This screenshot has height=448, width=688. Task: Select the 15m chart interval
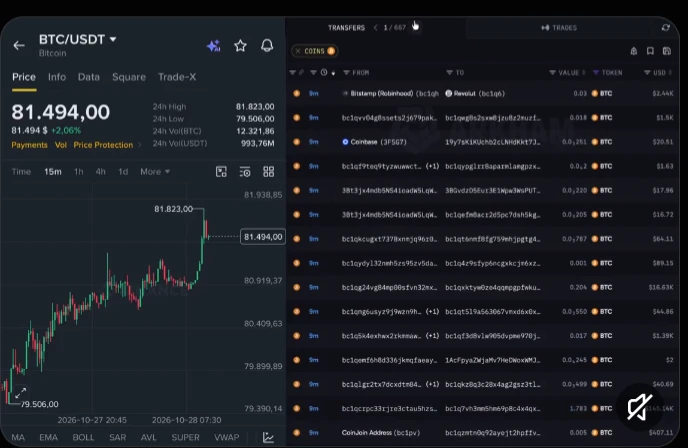coord(53,172)
